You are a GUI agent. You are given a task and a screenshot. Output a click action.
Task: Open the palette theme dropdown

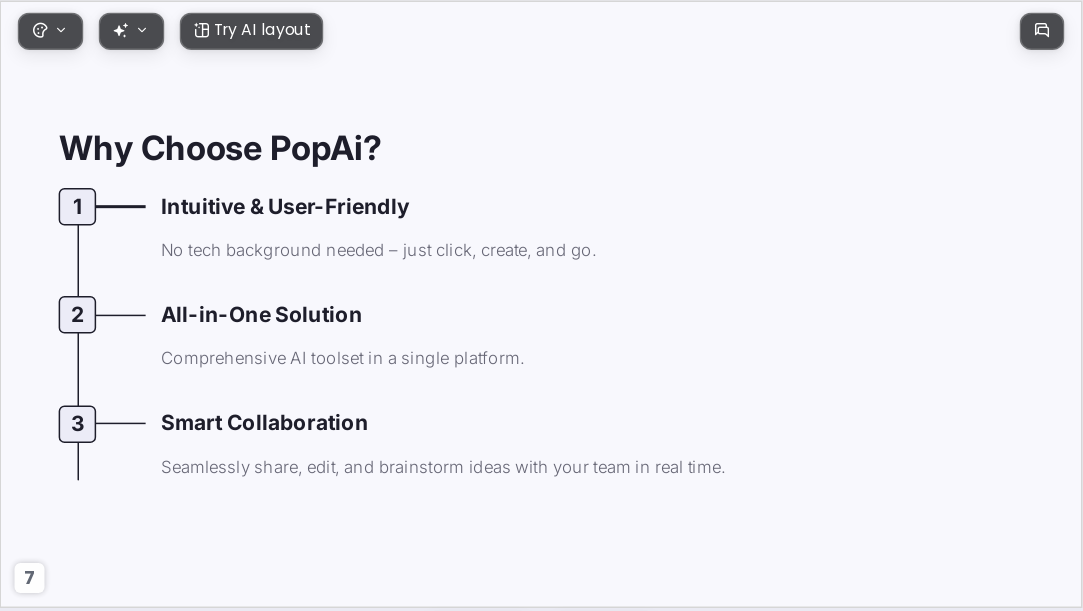coord(50,31)
